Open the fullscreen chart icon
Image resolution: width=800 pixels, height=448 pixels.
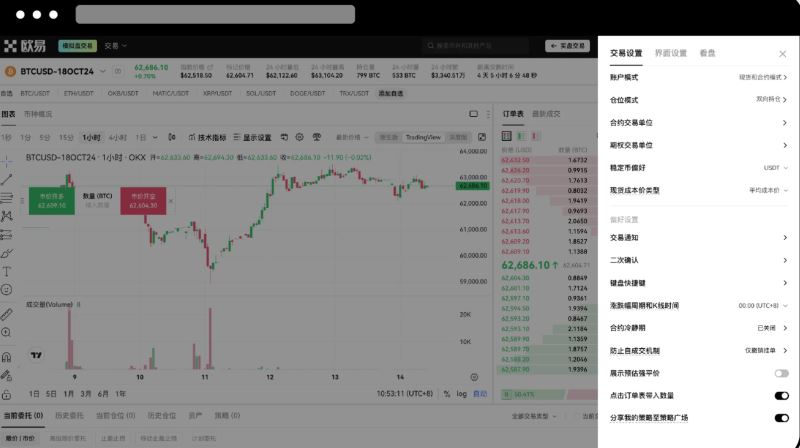[x=482, y=137]
